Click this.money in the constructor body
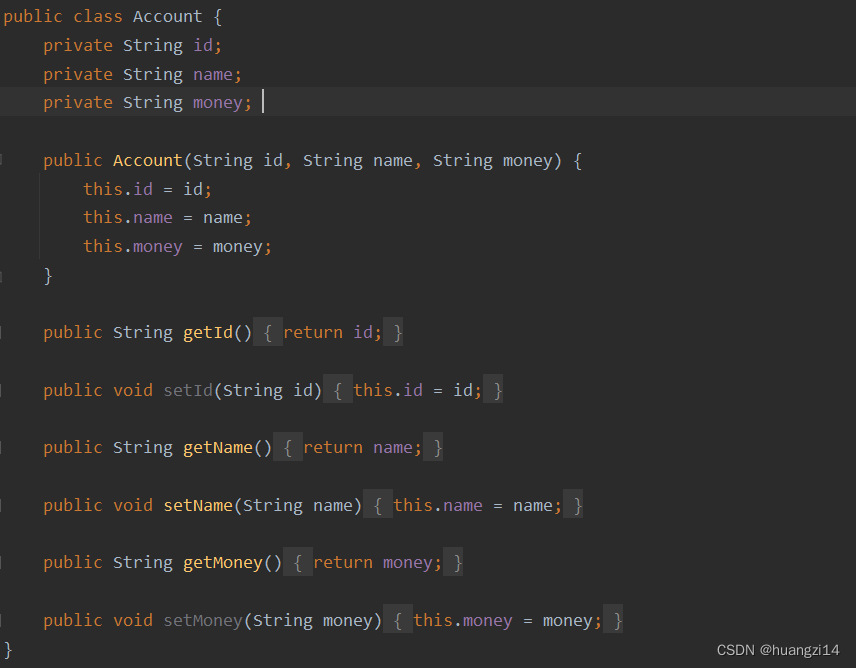 click(x=133, y=247)
